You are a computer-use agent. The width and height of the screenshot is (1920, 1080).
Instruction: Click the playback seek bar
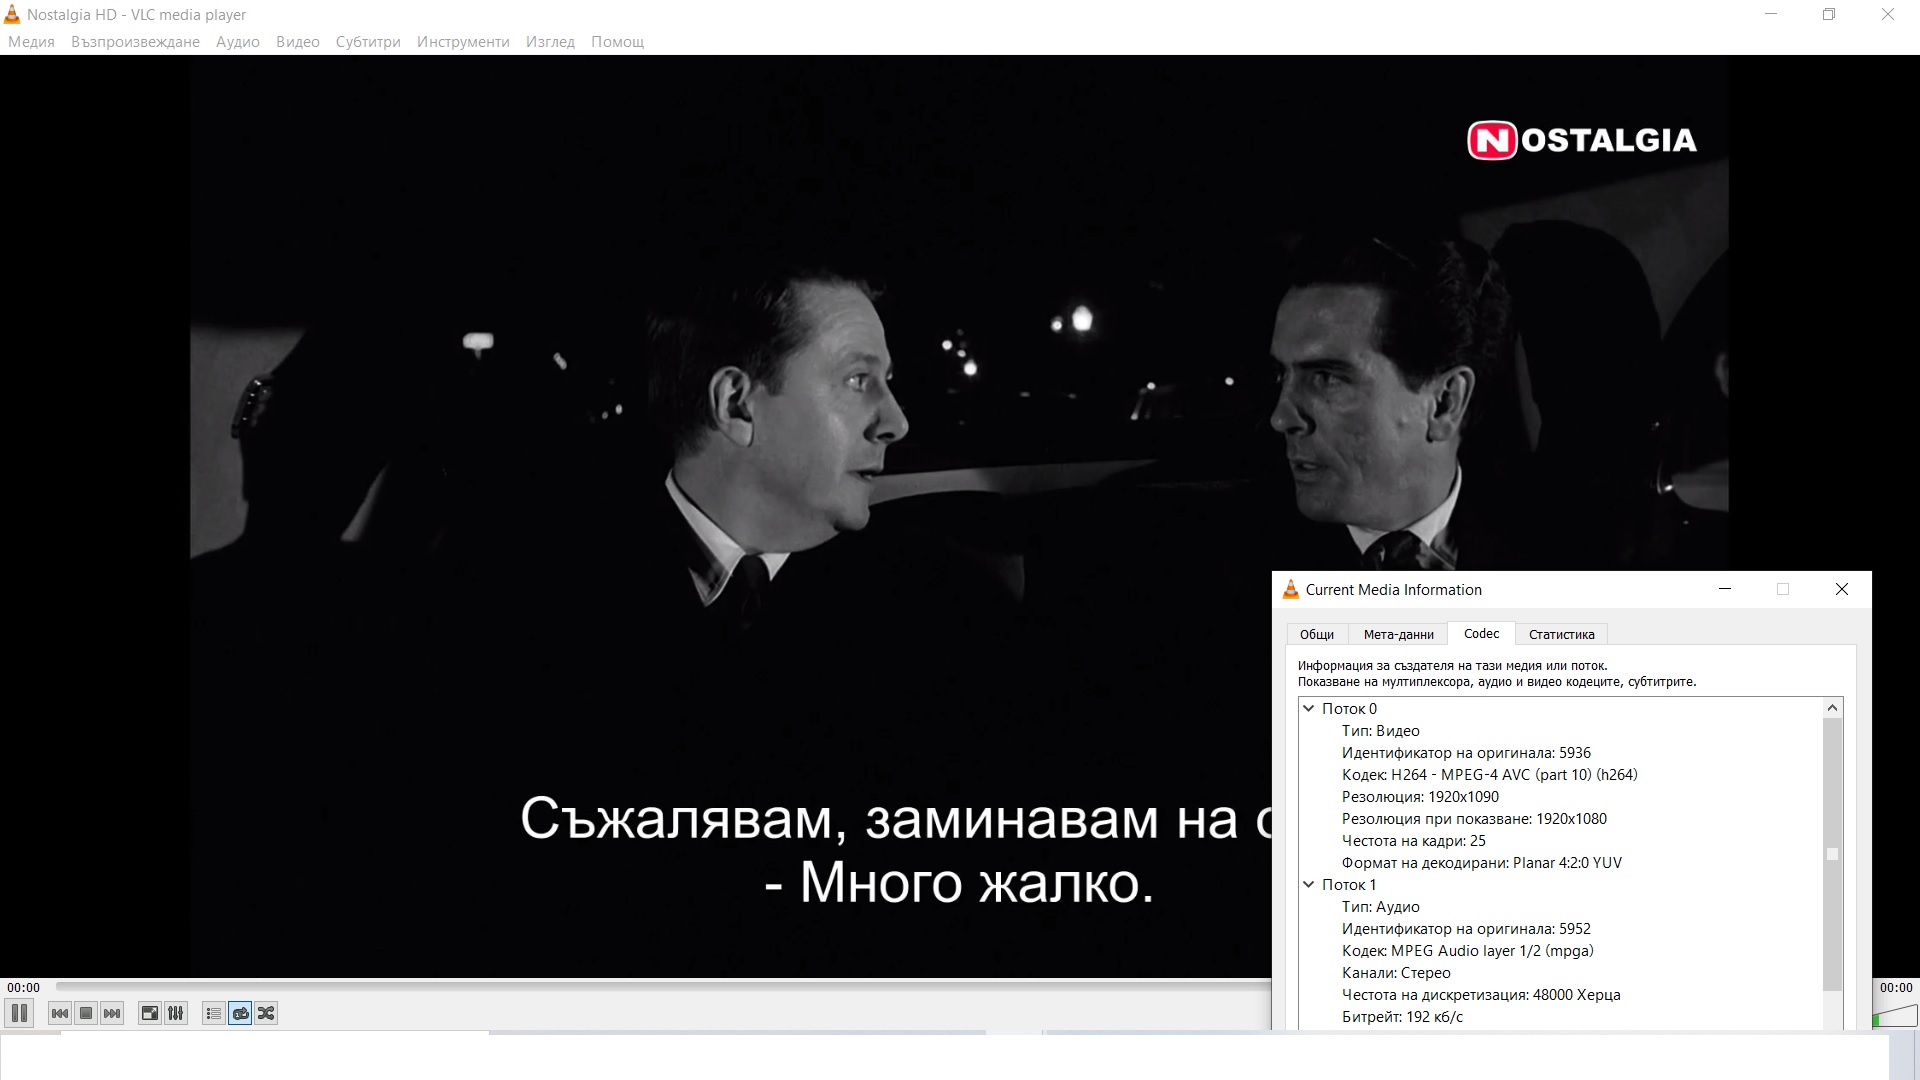coord(662,986)
